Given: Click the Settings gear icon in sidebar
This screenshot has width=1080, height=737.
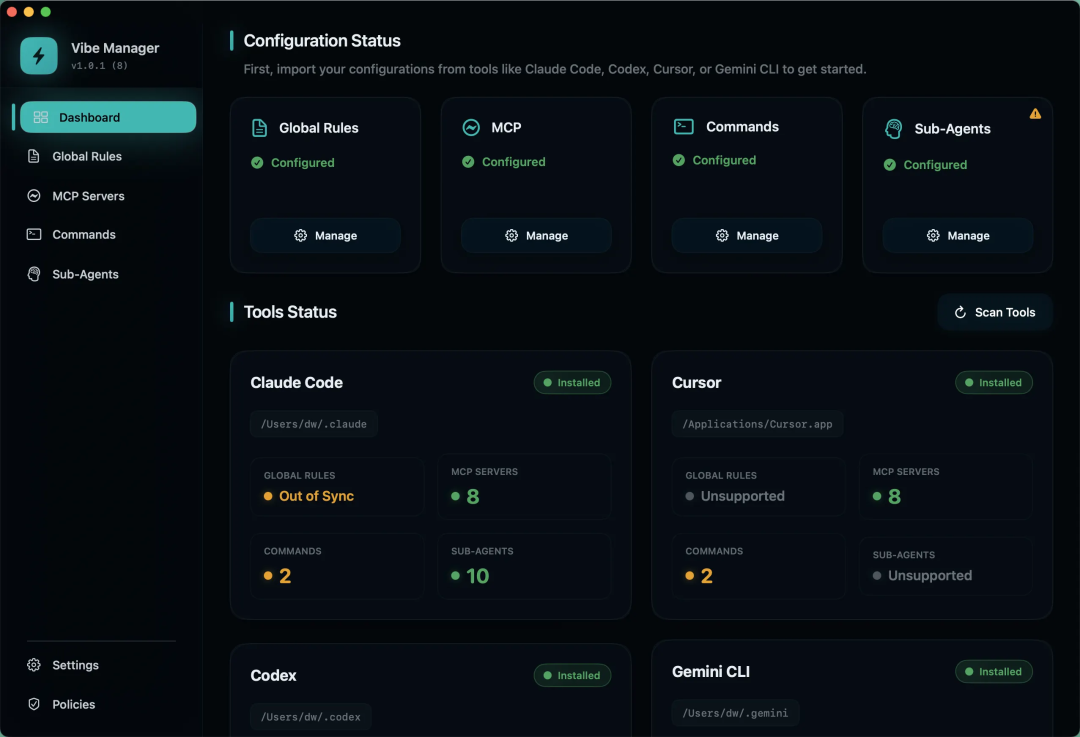Looking at the screenshot, I should pyautogui.click(x=34, y=665).
